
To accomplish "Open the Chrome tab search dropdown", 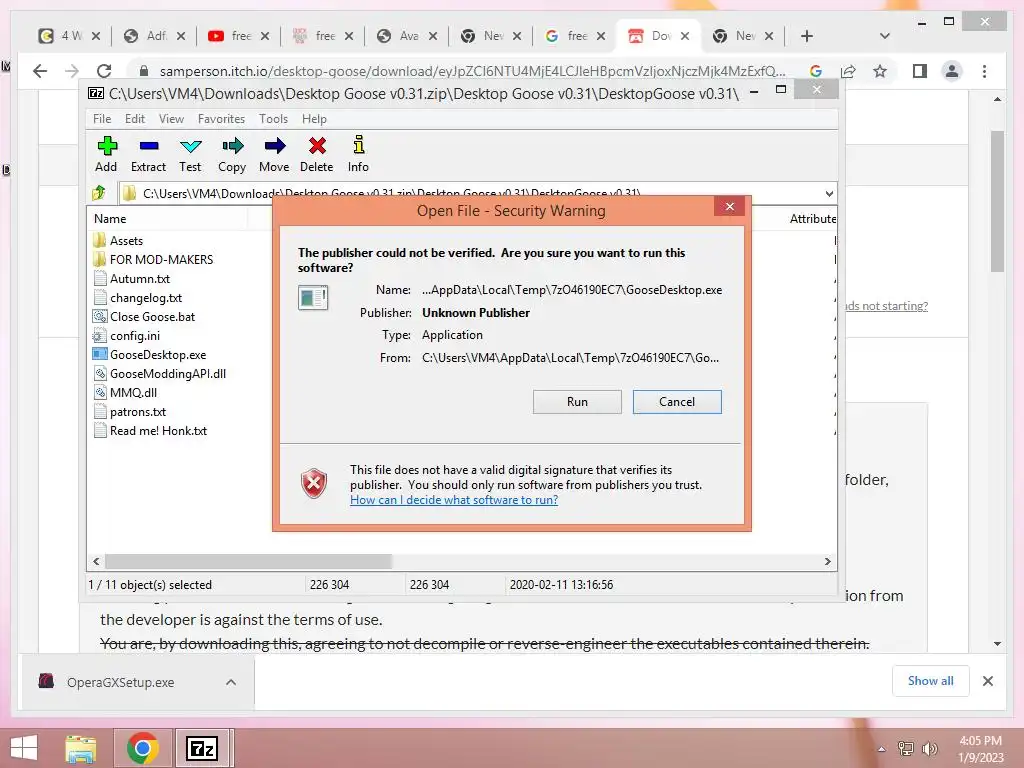I will pos(885,36).
